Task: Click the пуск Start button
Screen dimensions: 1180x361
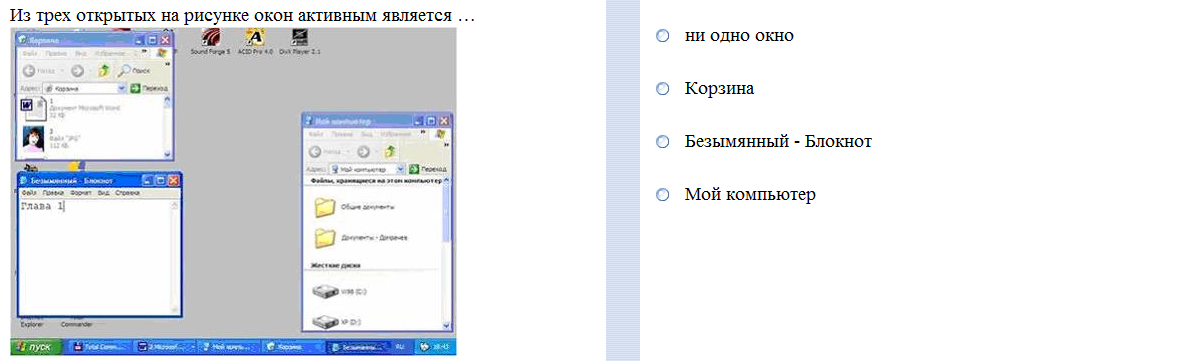Action: click(35, 347)
